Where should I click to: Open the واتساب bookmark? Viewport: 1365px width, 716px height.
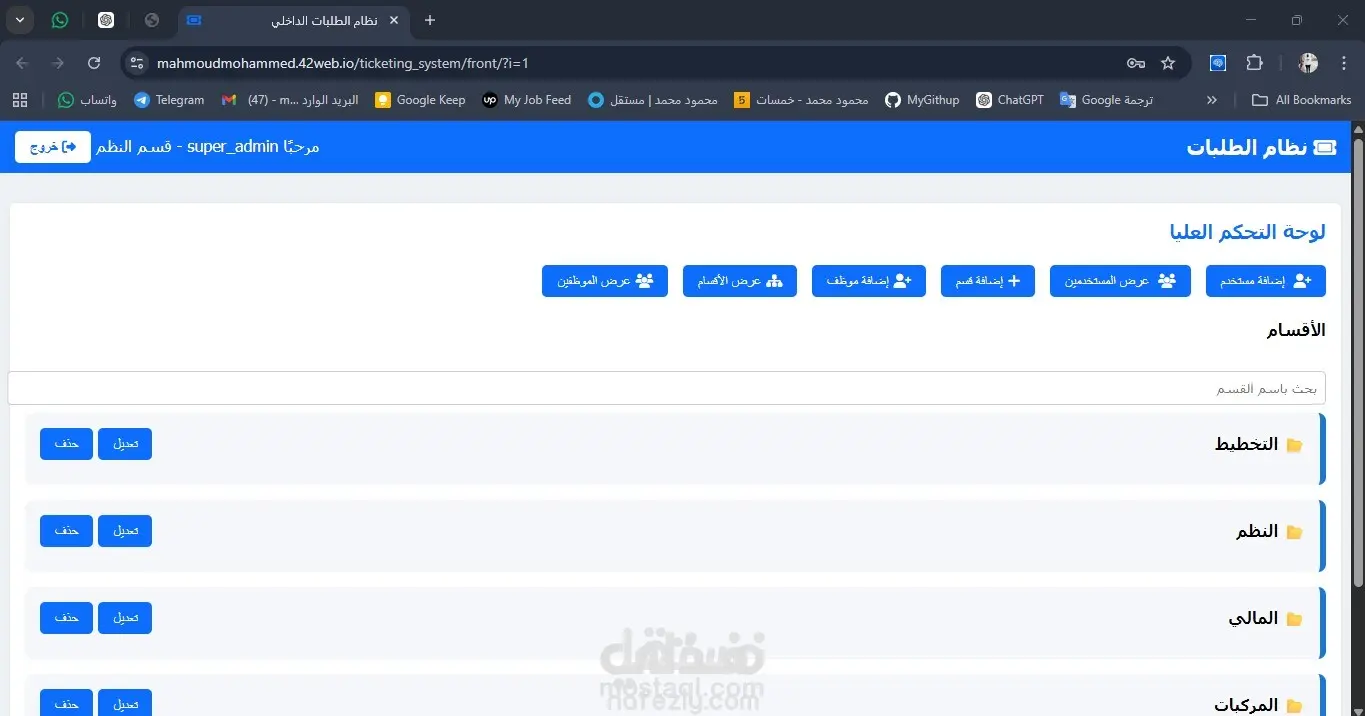tap(87, 100)
